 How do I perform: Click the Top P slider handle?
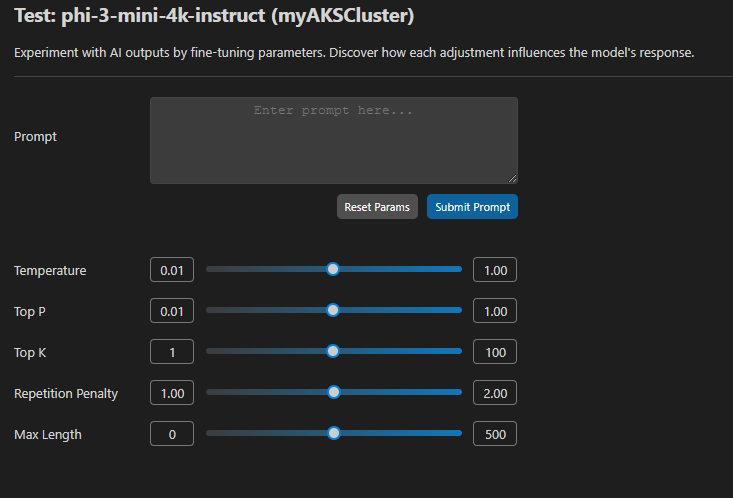[333, 310]
